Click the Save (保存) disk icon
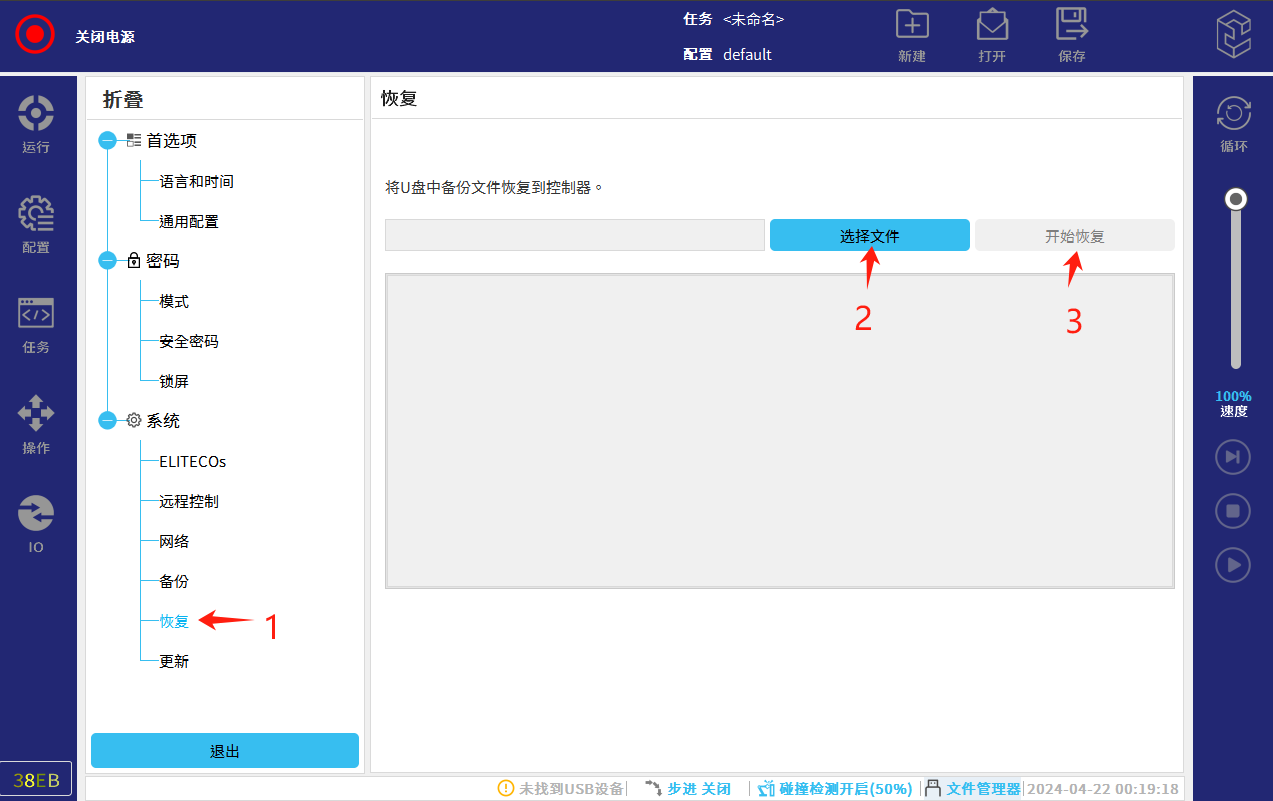This screenshot has width=1273, height=801. (x=1071, y=26)
